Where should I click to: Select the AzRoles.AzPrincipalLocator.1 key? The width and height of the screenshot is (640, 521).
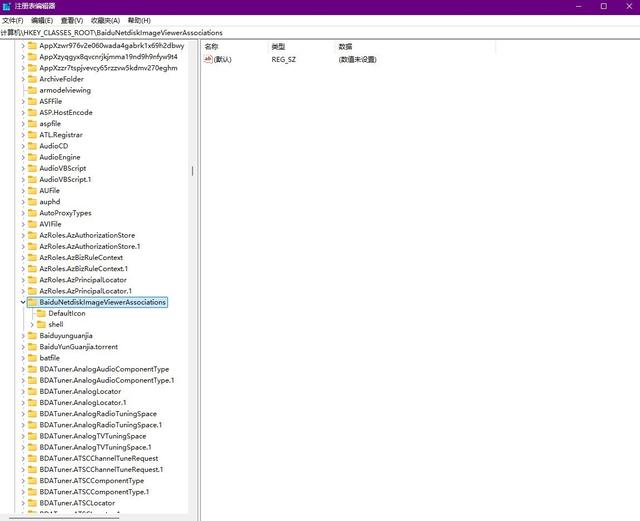click(86, 291)
